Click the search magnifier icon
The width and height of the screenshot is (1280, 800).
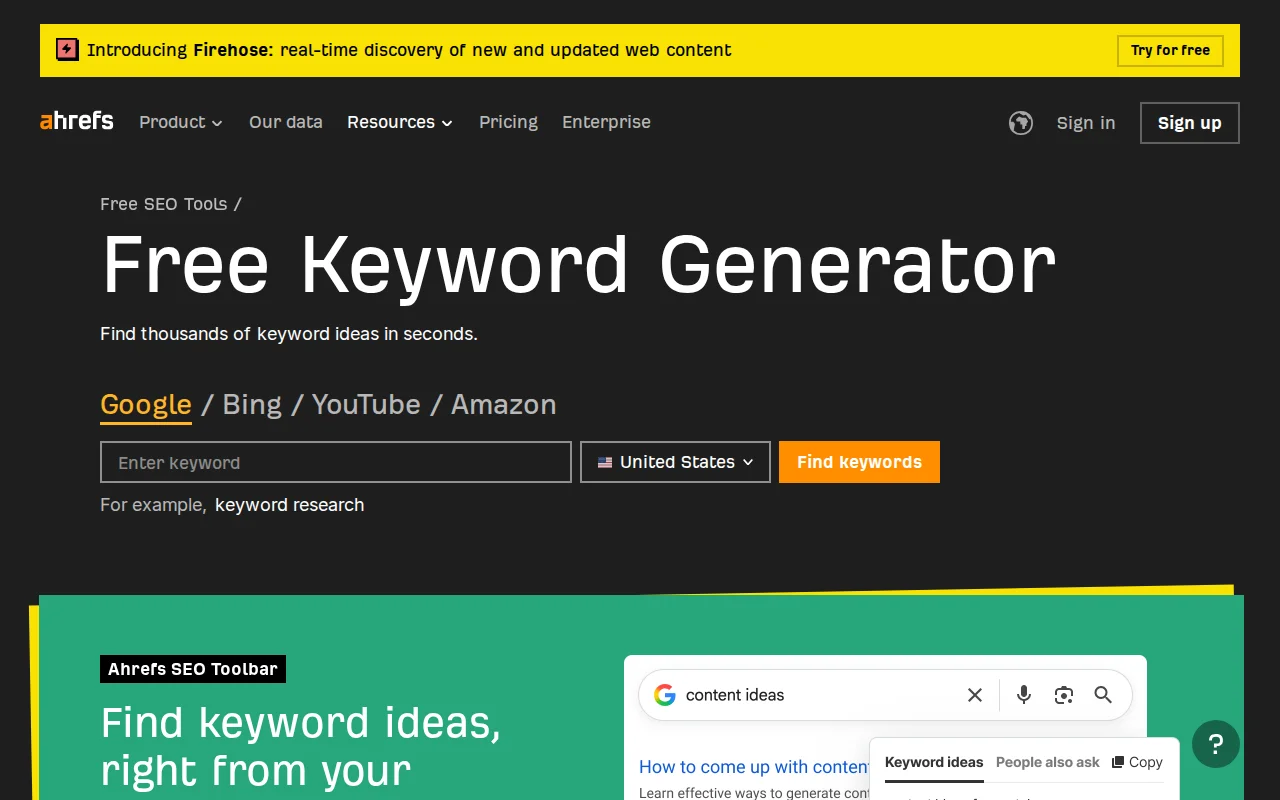pos(1103,694)
